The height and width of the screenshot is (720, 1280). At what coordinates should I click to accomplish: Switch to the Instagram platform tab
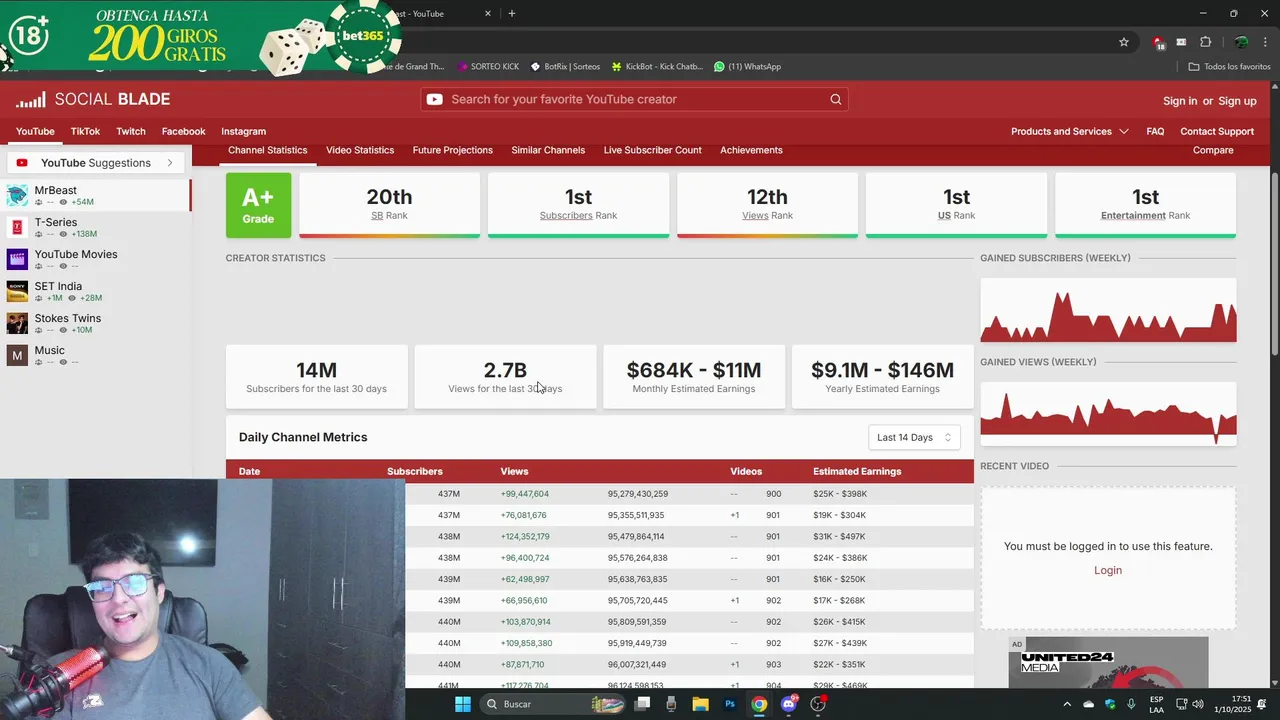tap(244, 131)
